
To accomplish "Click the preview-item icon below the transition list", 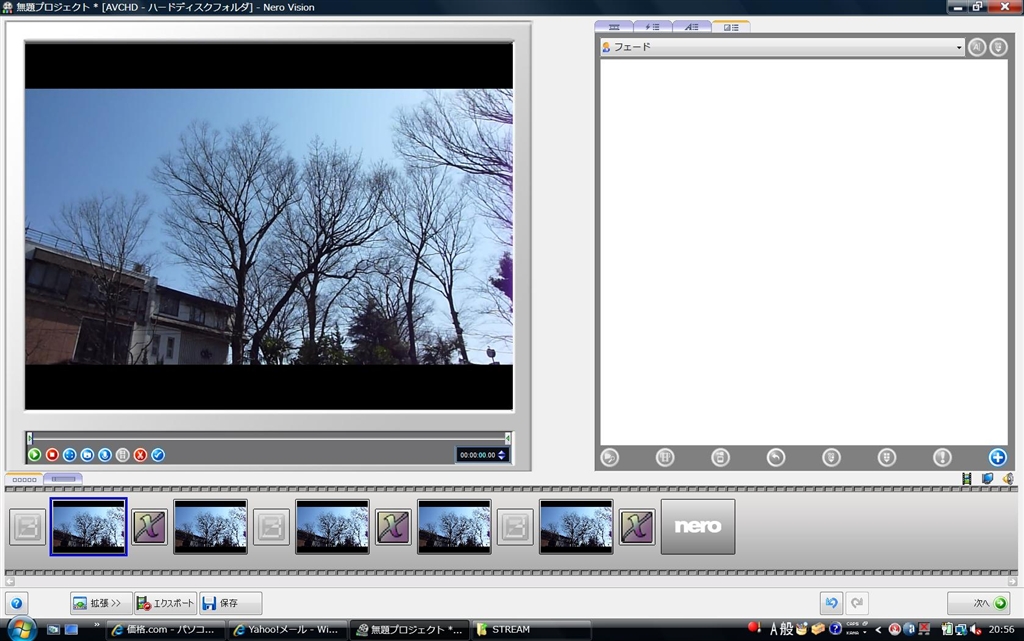I will coord(609,458).
